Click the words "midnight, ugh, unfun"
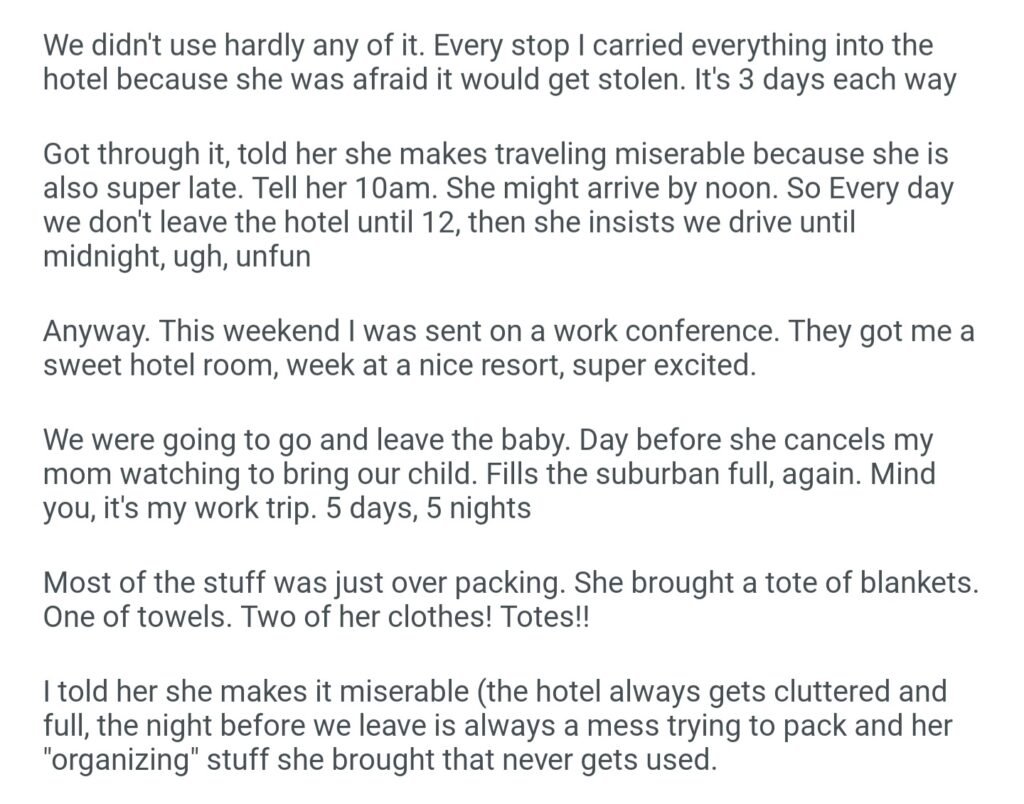Screen dimensions: 1024x804 [177, 257]
